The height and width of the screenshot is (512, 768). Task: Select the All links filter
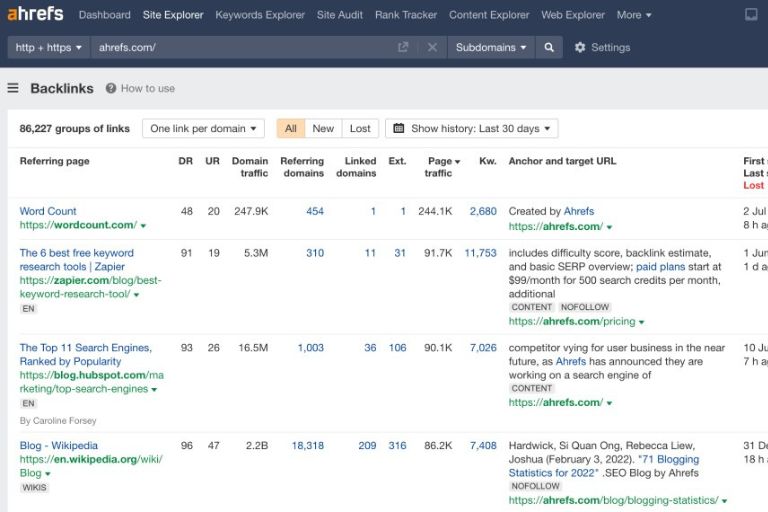click(291, 128)
